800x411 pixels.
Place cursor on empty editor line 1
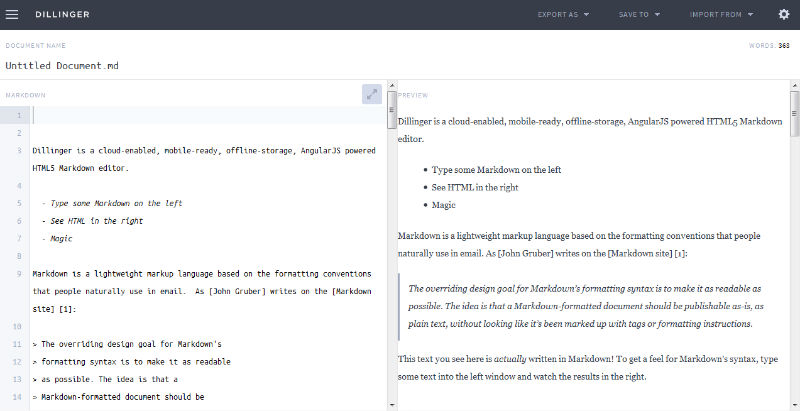point(200,116)
